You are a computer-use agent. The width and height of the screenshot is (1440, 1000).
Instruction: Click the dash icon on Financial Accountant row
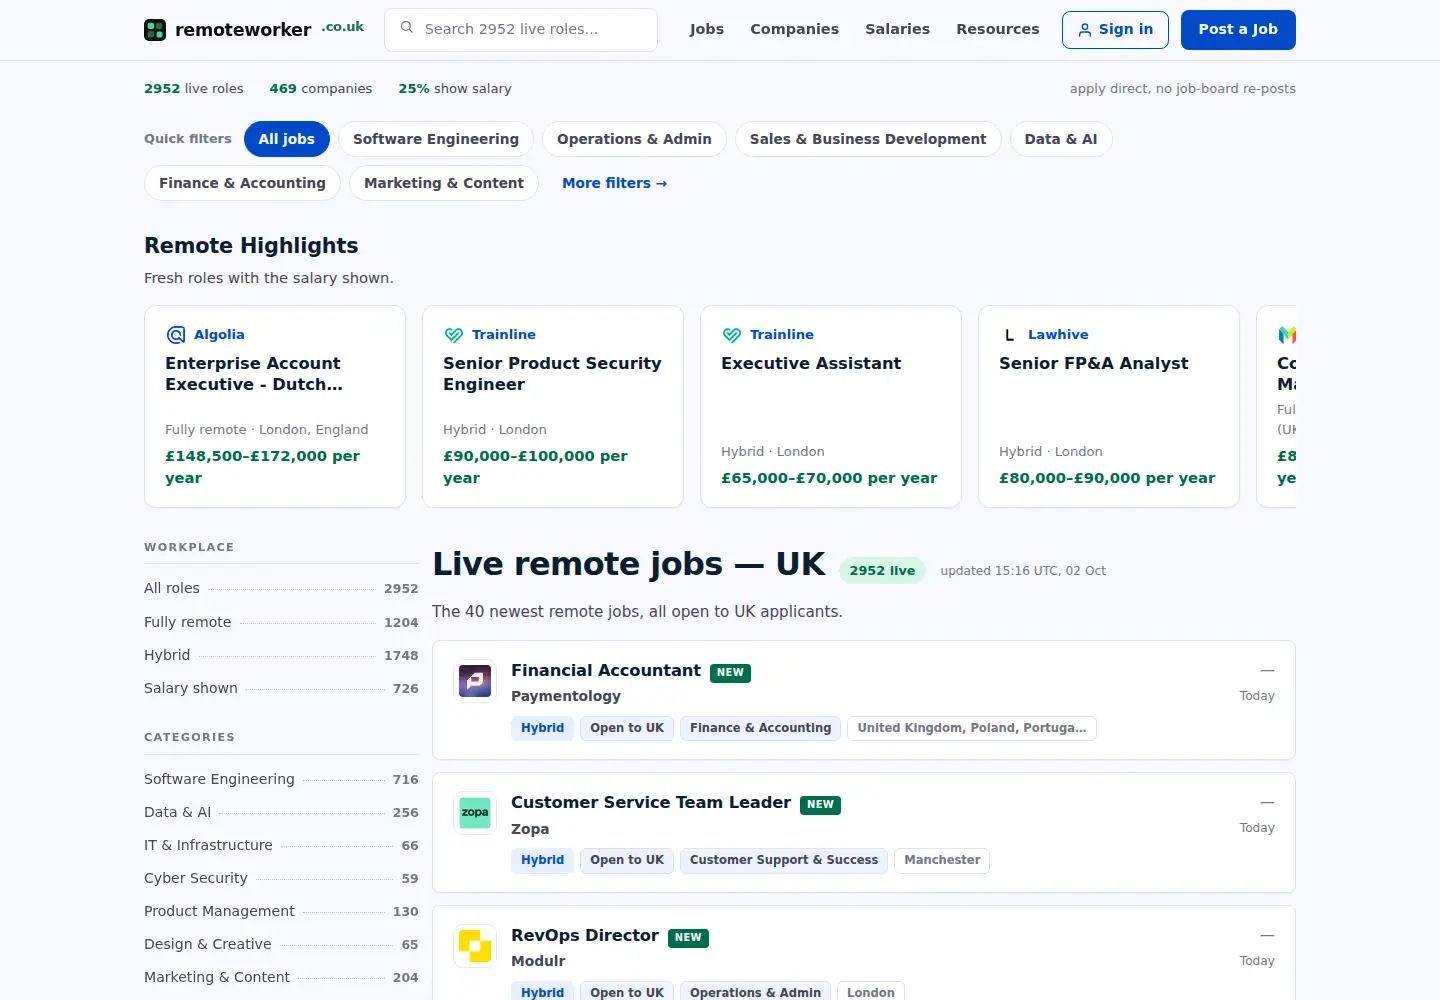1267,670
